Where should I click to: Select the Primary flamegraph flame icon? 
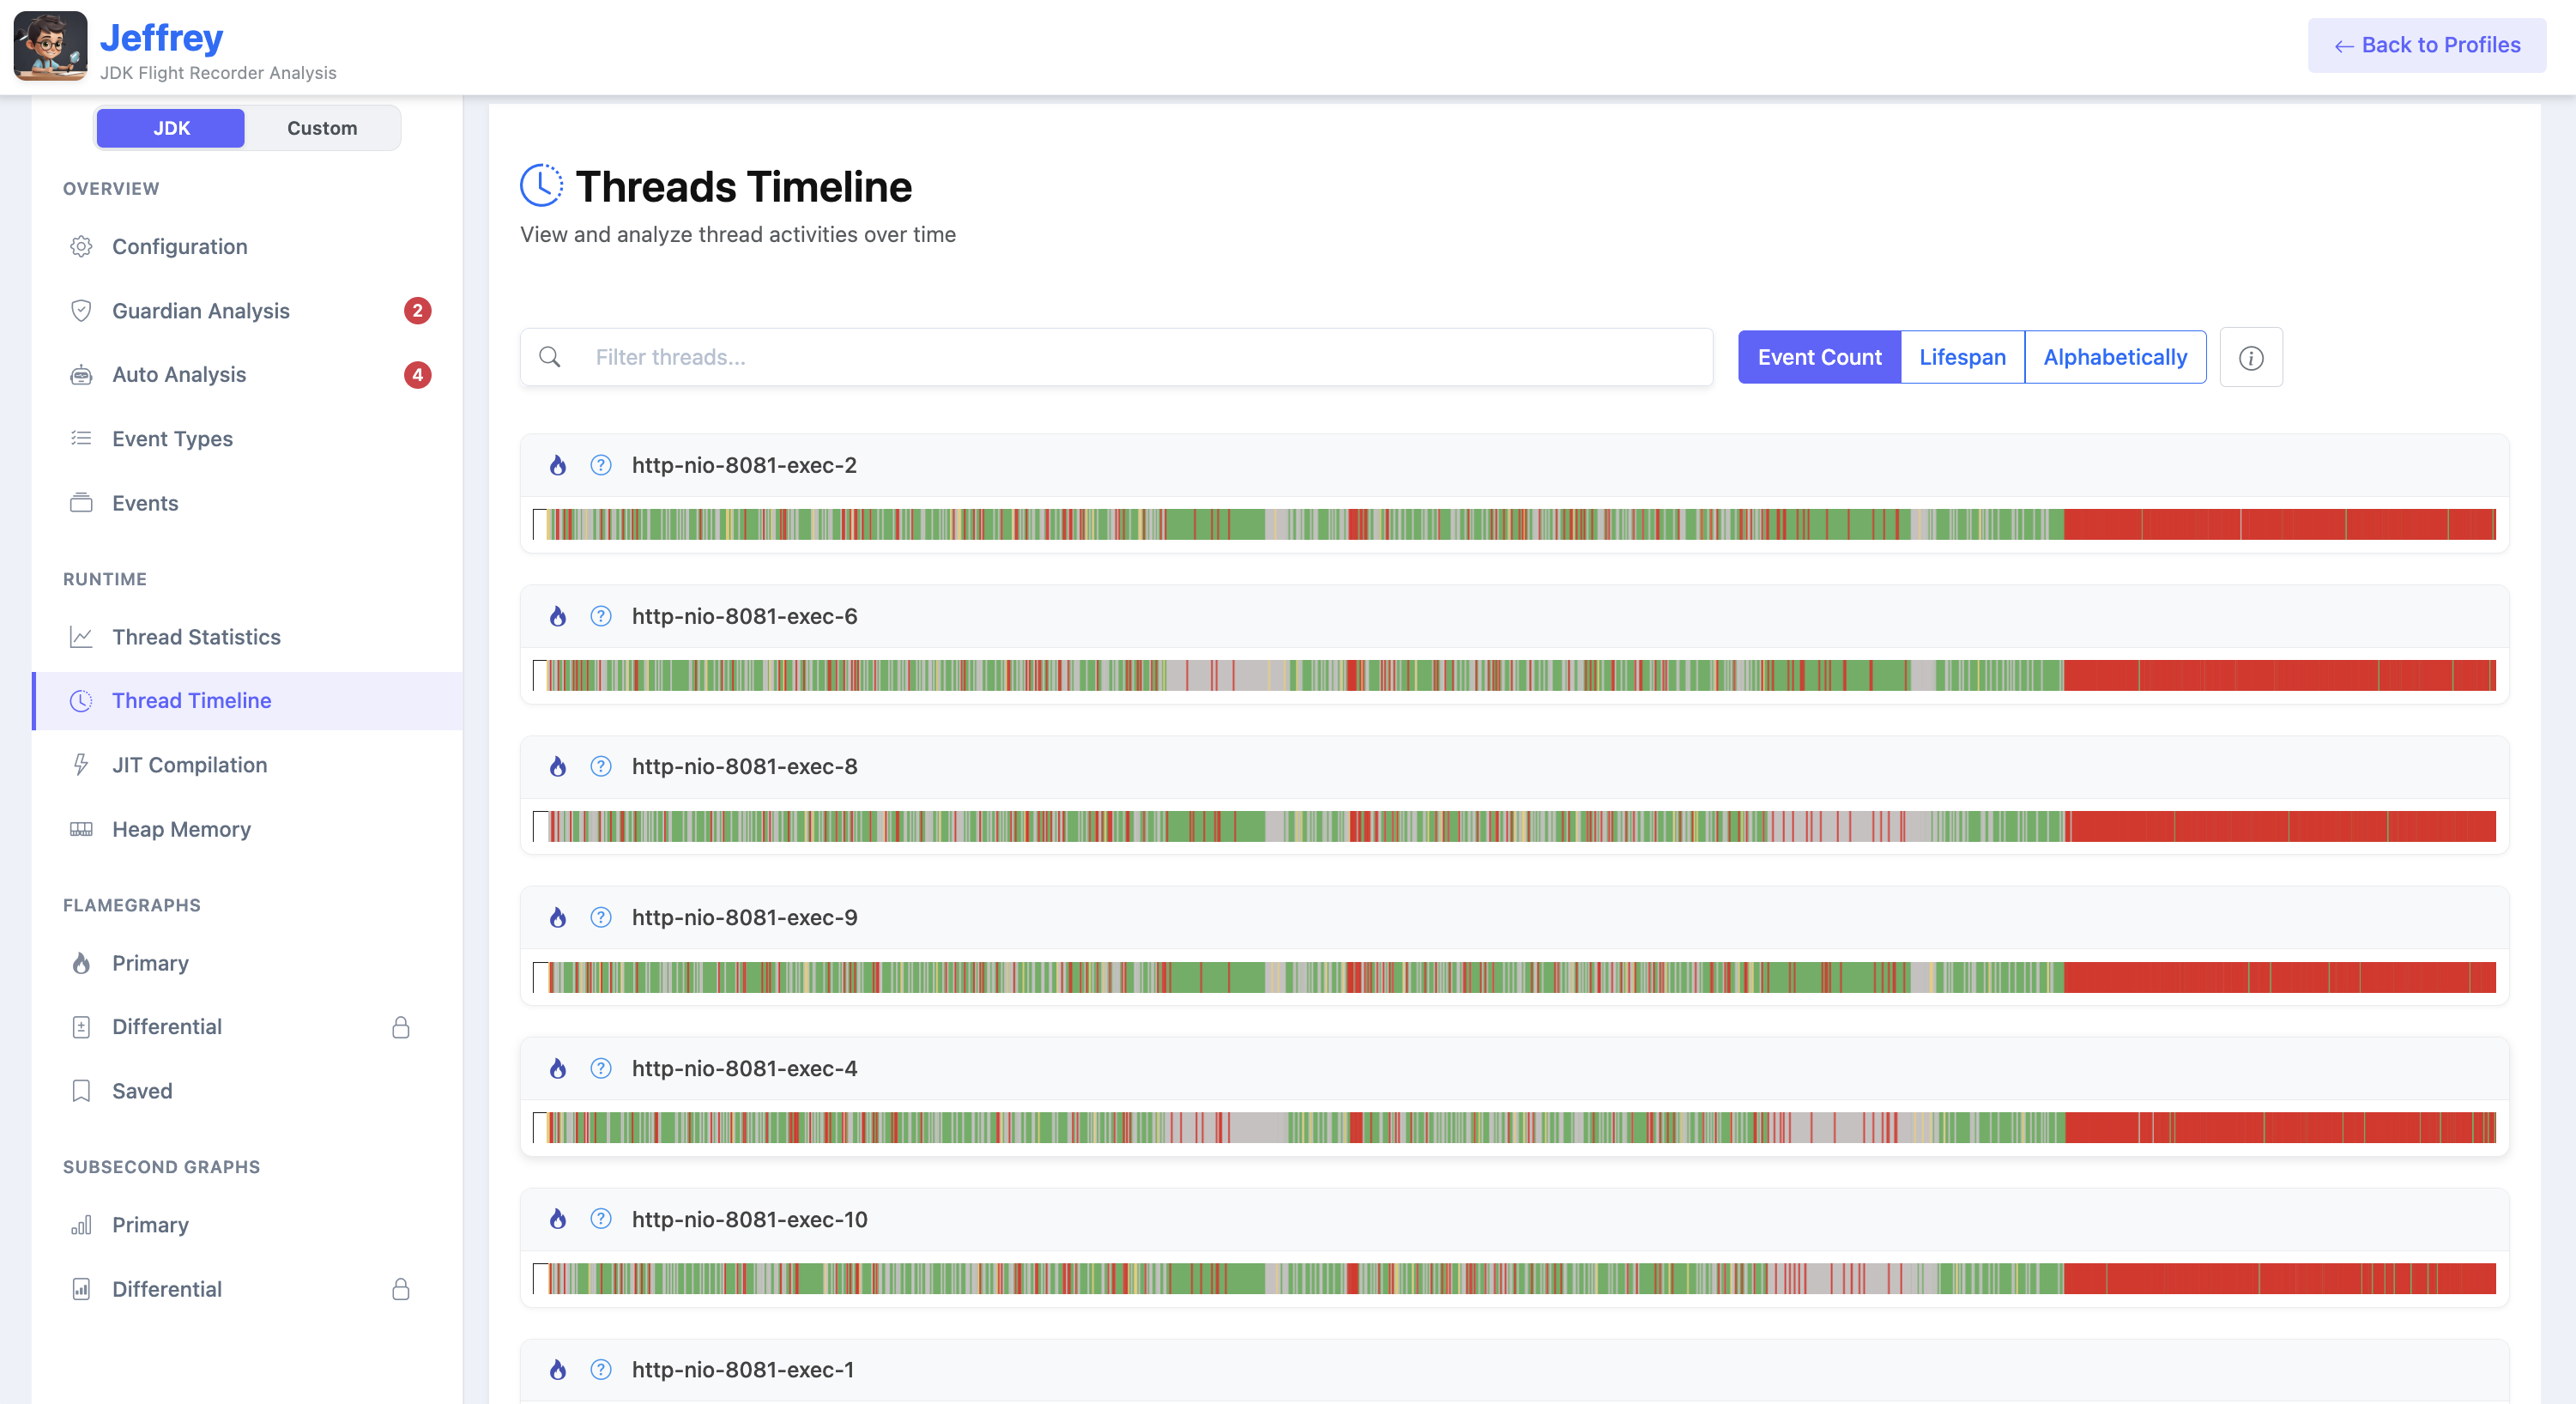point(81,963)
